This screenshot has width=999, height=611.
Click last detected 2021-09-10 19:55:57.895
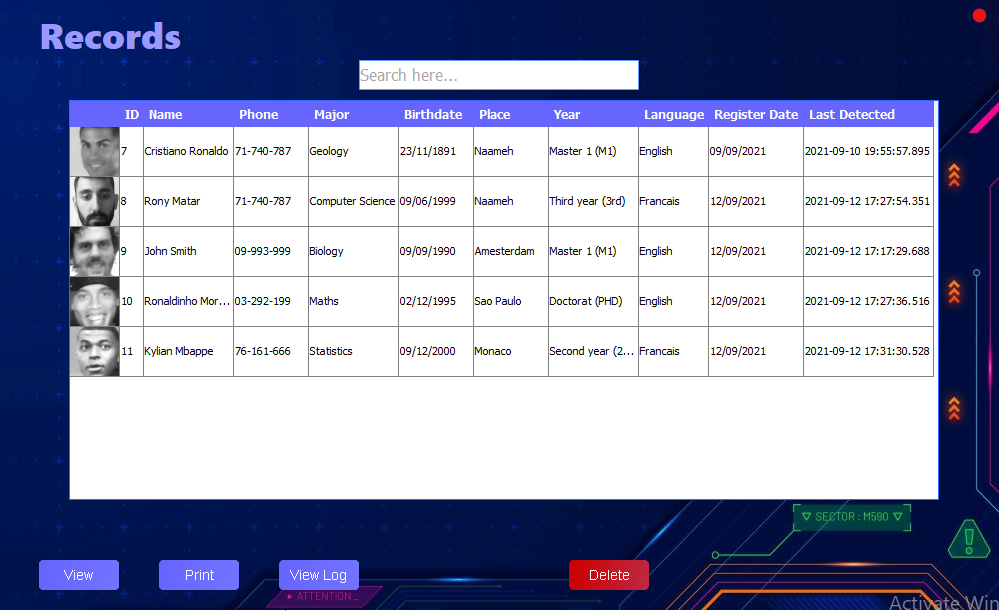click(868, 152)
